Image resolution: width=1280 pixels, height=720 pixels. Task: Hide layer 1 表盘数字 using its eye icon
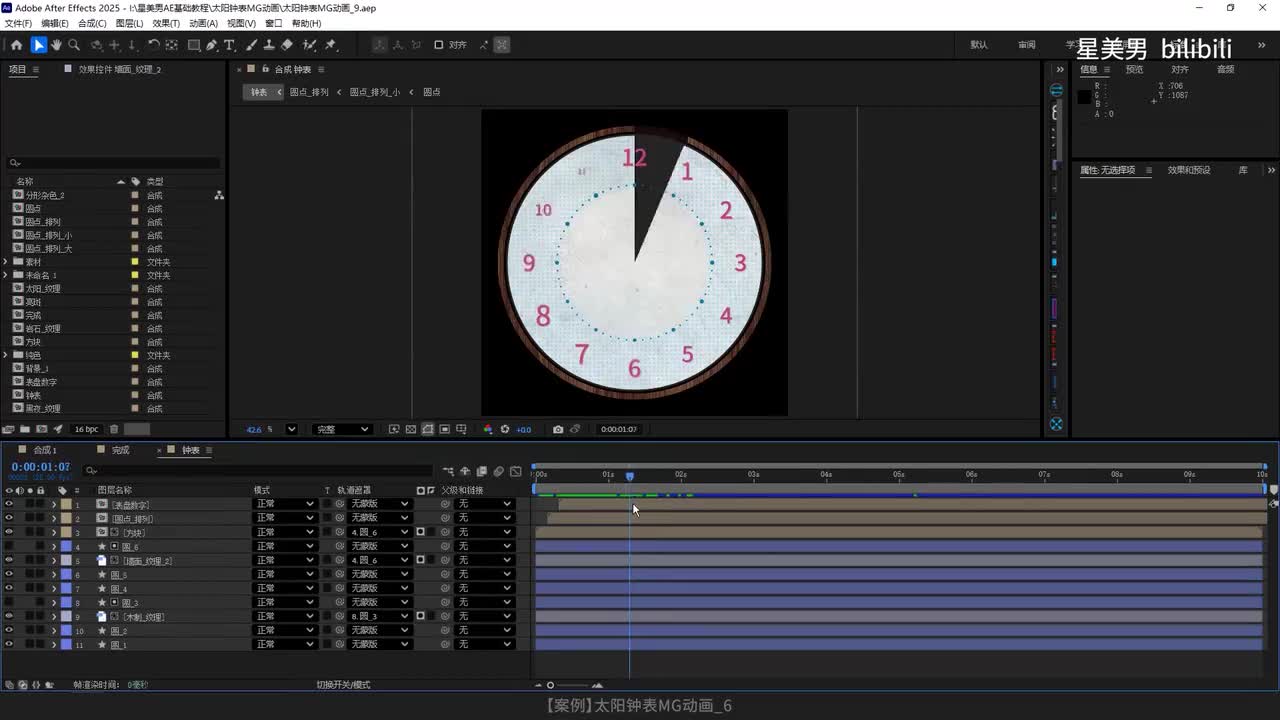9,504
